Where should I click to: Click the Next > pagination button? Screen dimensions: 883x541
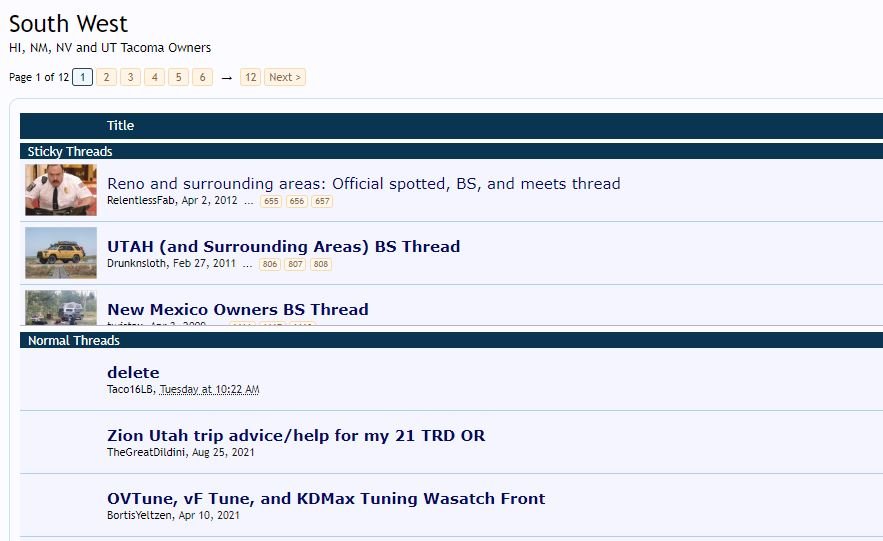tap(285, 77)
